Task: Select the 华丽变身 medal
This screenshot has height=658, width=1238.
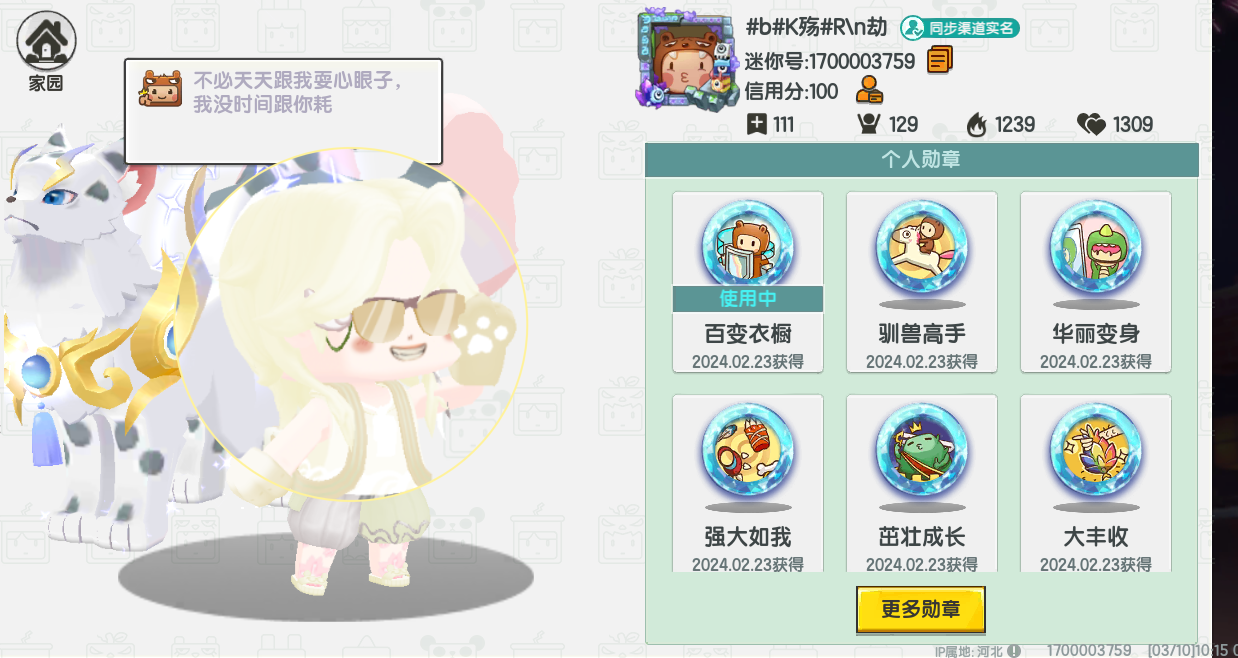Action: point(1096,282)
